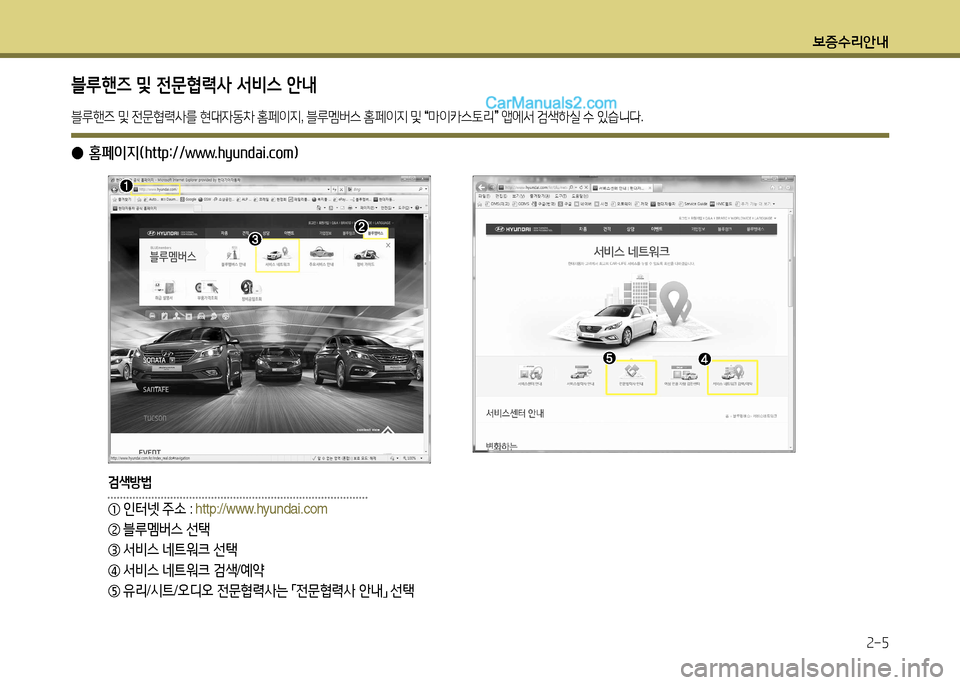Select the 주요서비스 안내 car icon

coord(321,256)
